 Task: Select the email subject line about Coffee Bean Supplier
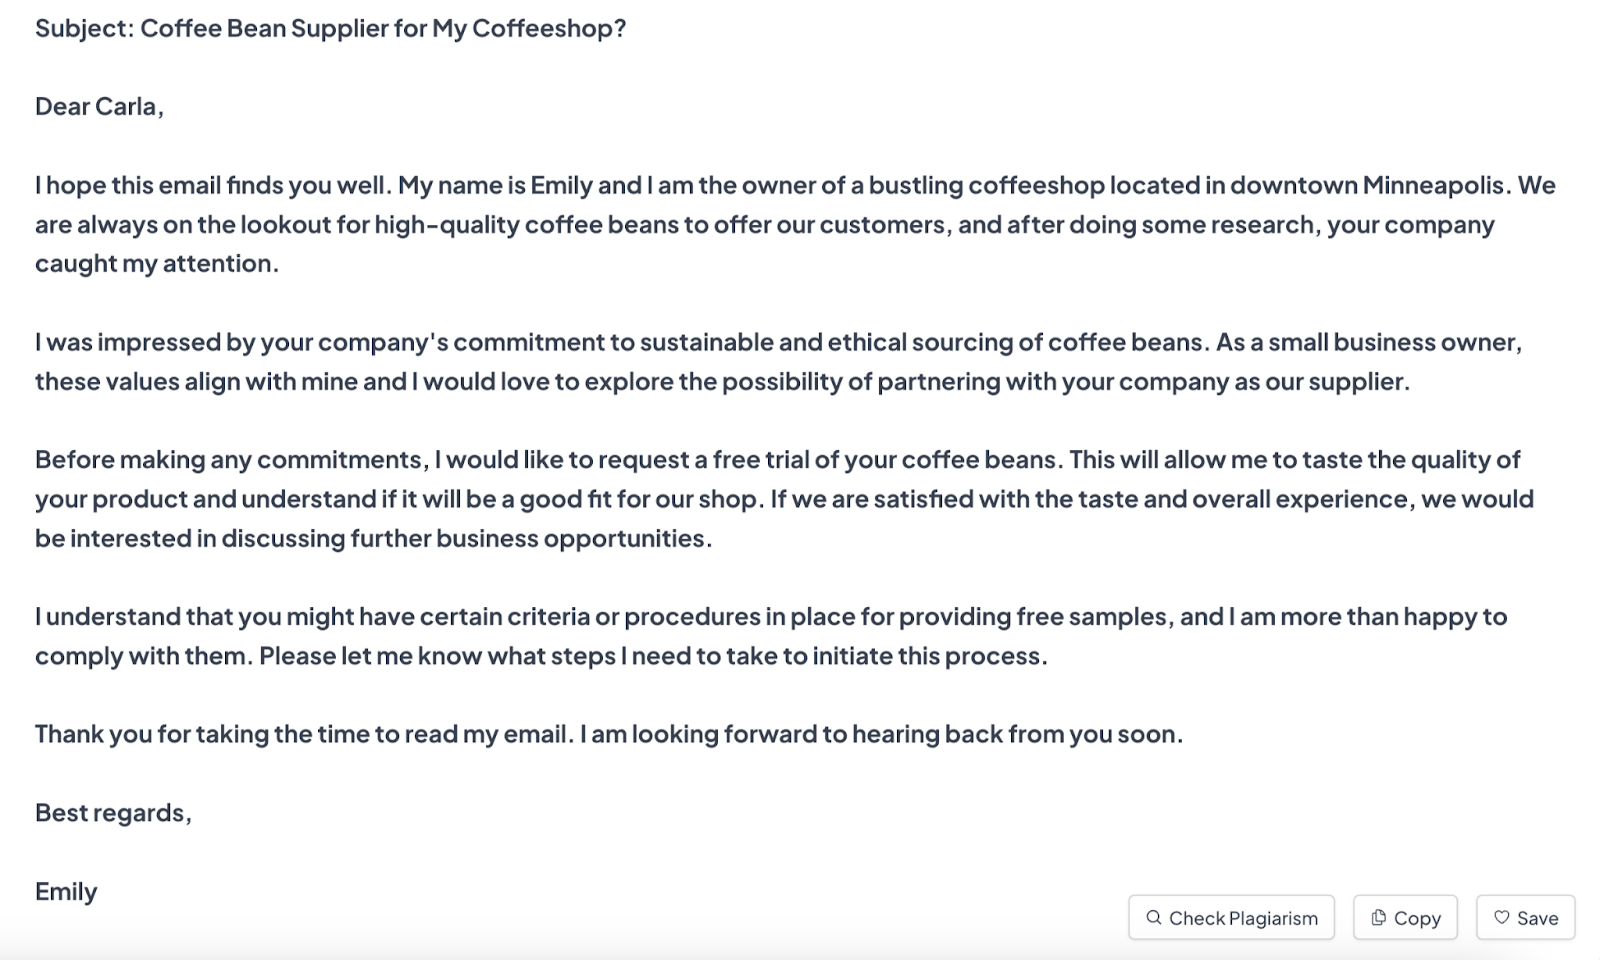tap(330, 28)
